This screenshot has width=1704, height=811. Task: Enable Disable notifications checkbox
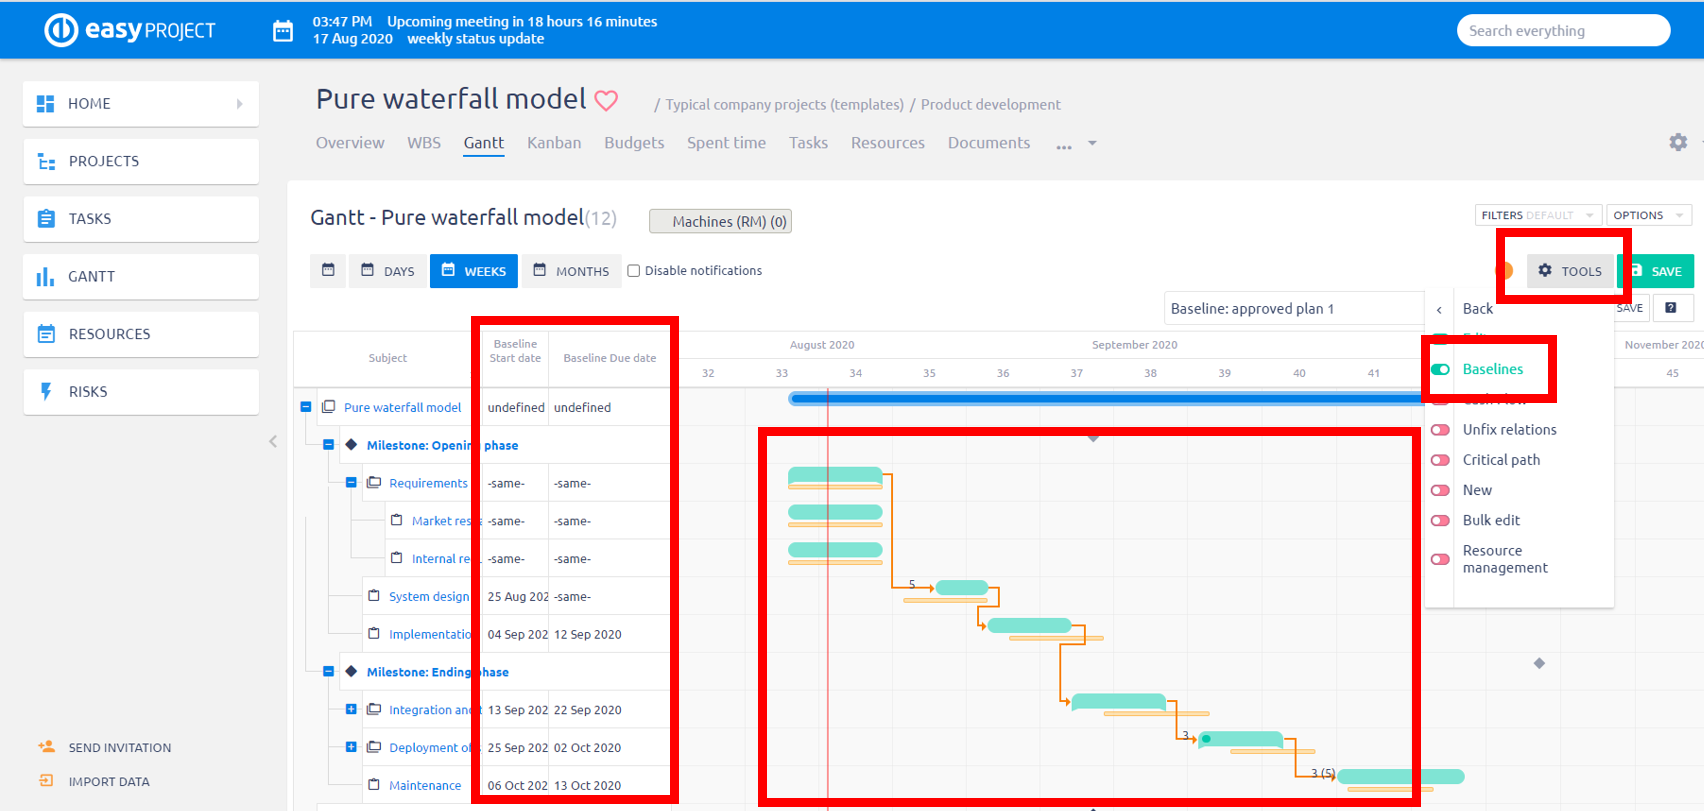click(x=633, y=270)
